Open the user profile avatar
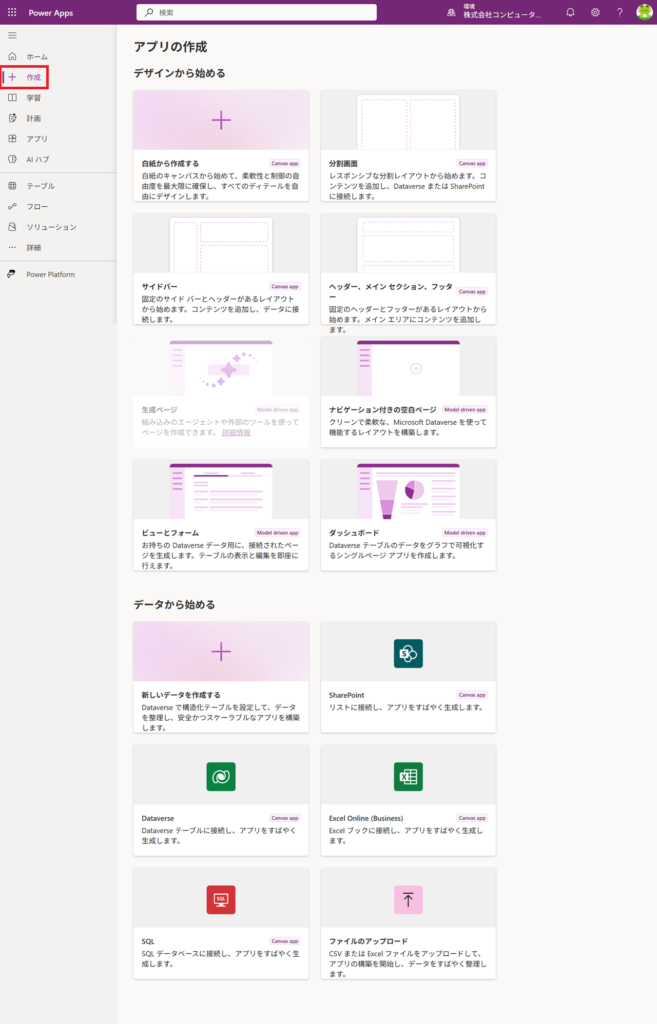Viewport: 657px width, 1024px height. pos(644,12)
